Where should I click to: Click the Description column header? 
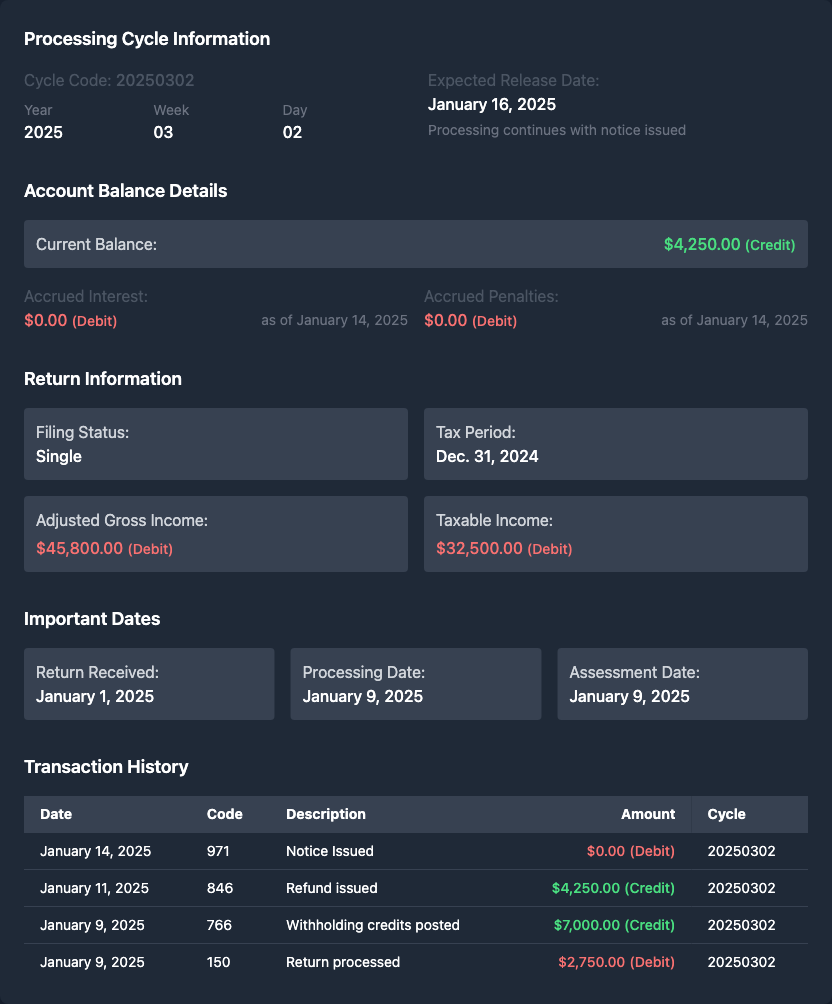pyautogui.click(x=326, y=814)
